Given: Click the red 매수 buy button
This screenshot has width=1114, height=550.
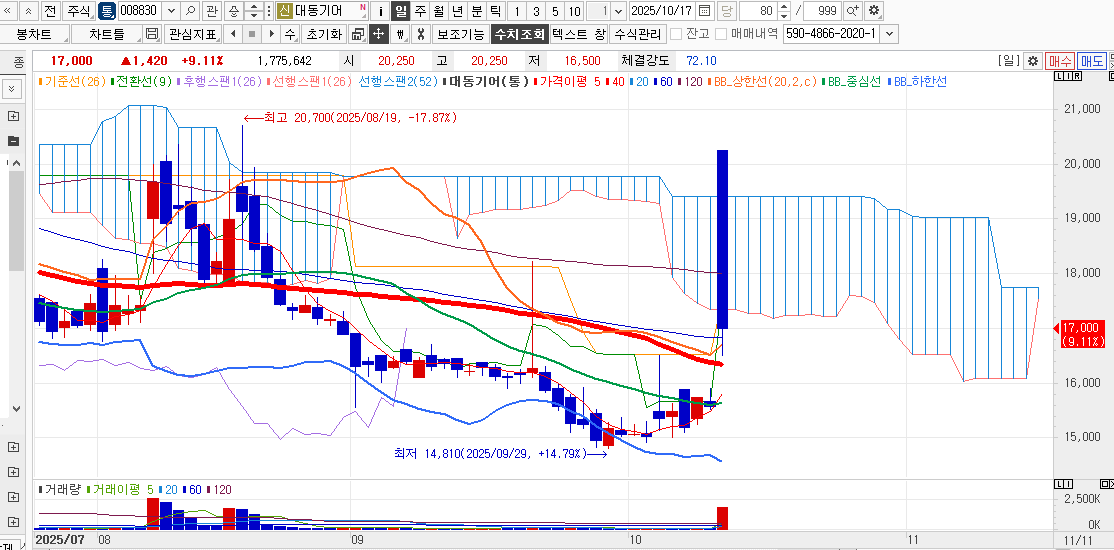Looking at the screenshot, I should (1060, 61).
